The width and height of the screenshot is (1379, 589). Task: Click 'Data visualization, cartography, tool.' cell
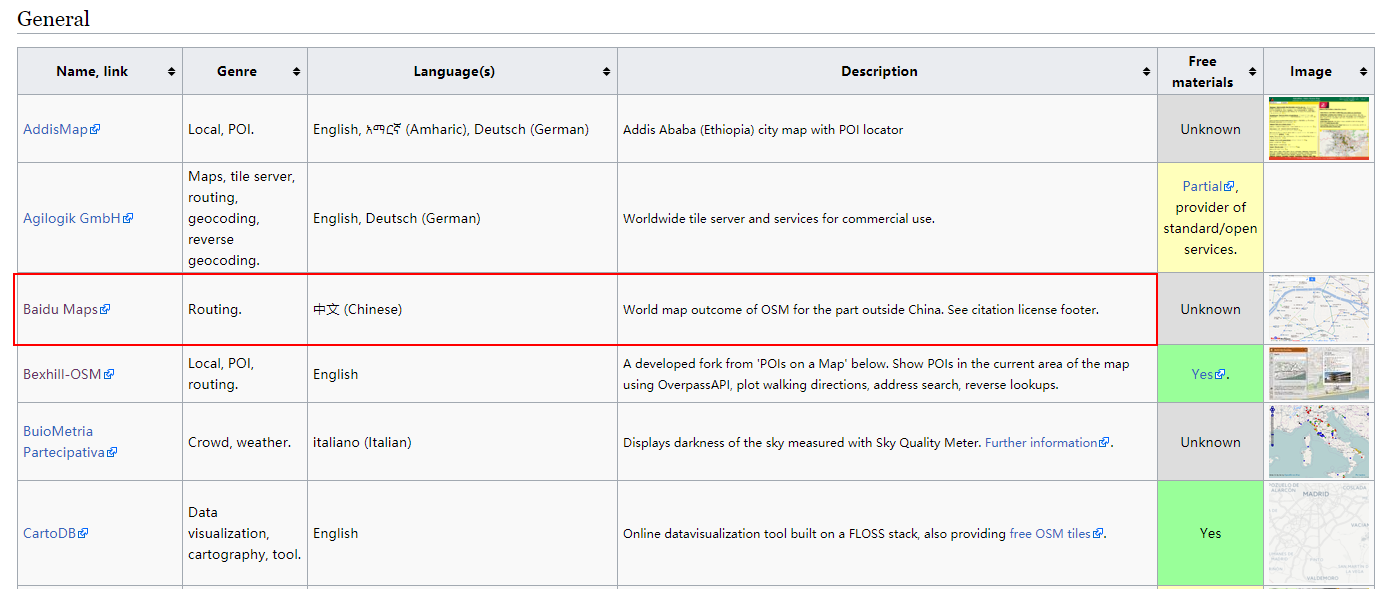(245, 533)
